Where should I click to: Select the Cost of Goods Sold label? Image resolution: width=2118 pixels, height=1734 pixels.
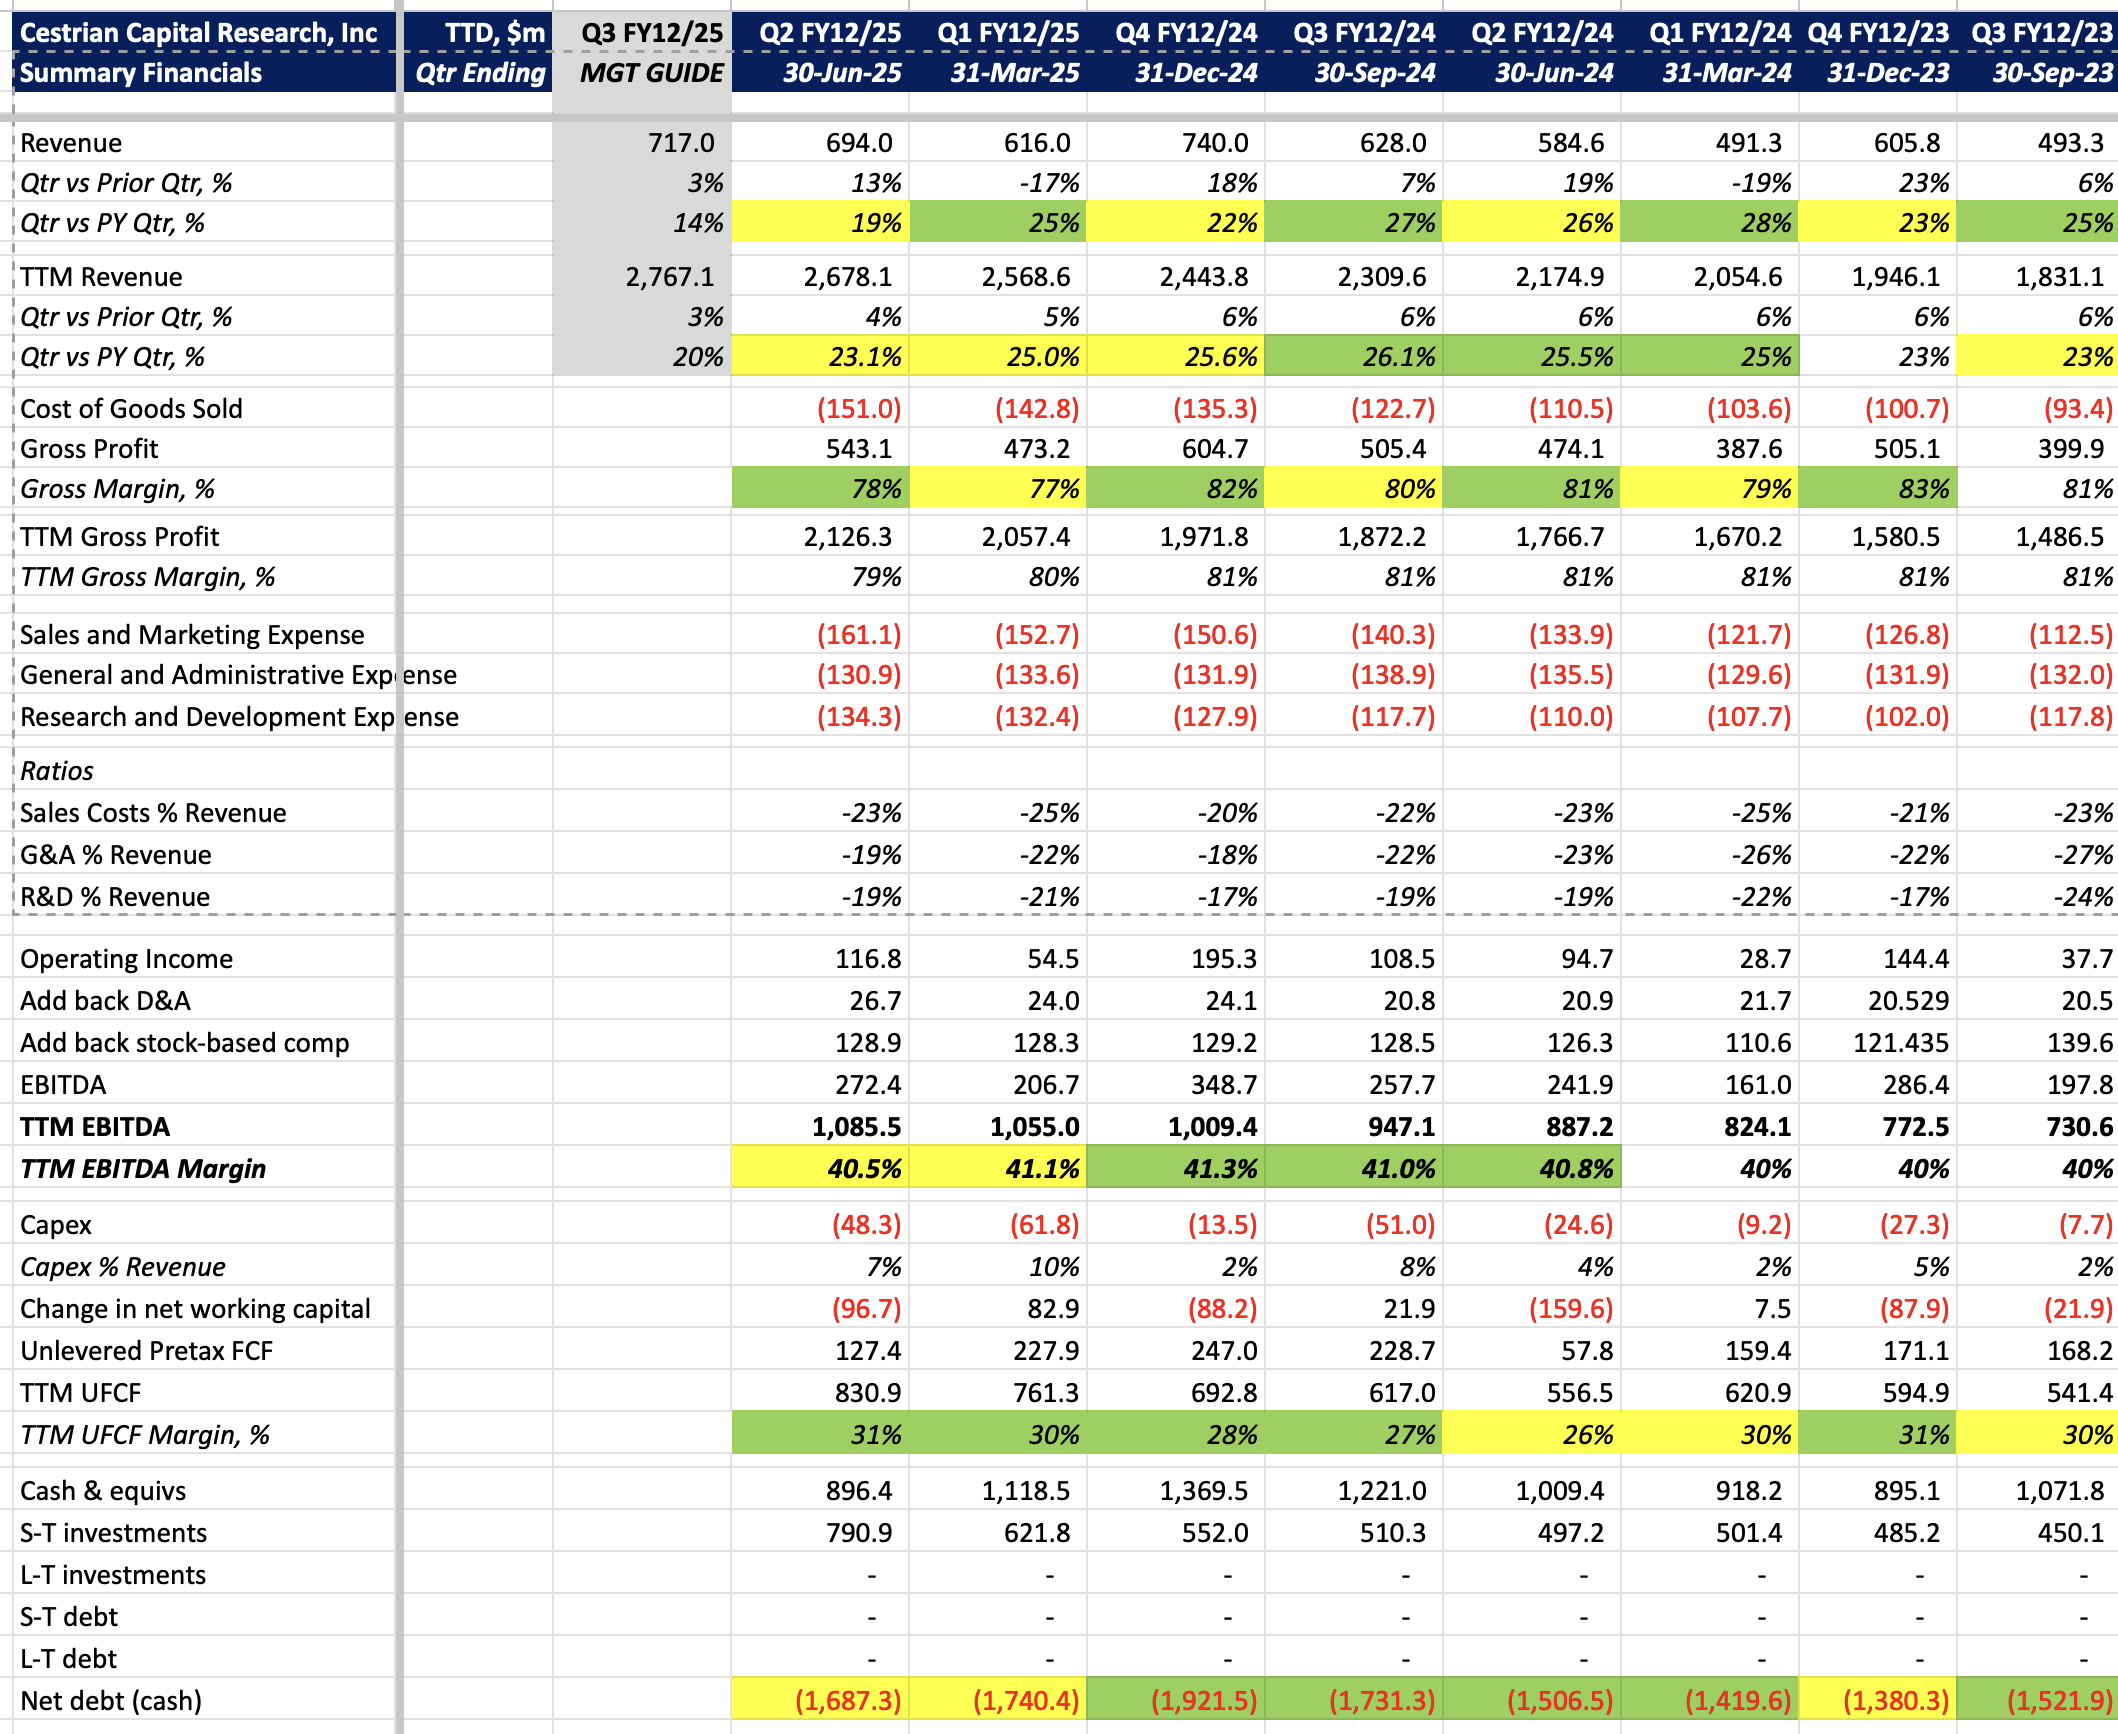(x=131, y=409)
